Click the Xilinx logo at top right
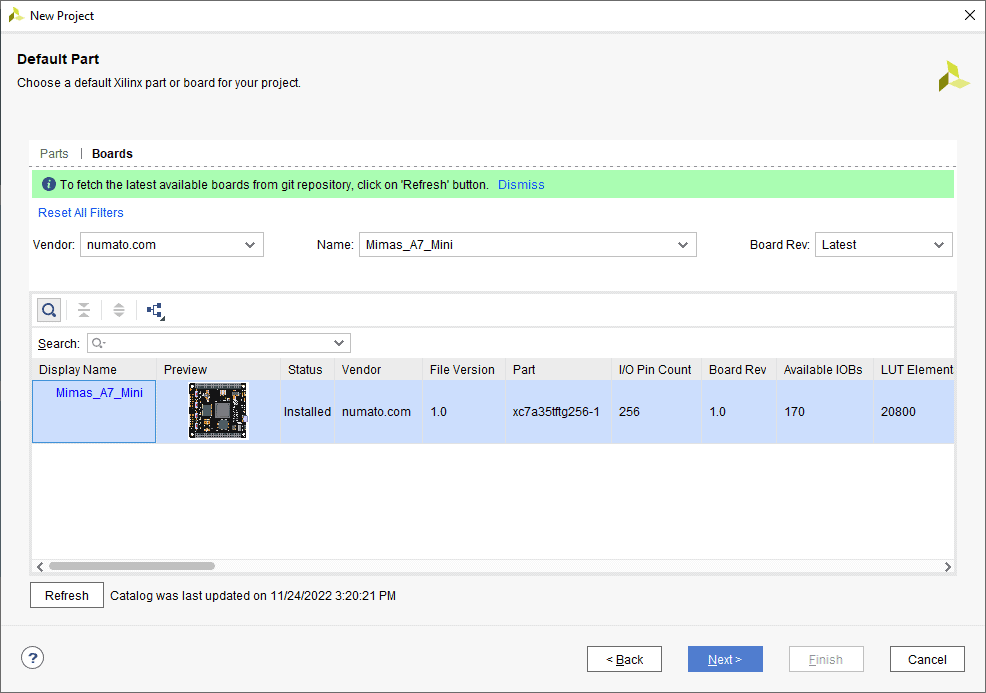 [953, 77]
